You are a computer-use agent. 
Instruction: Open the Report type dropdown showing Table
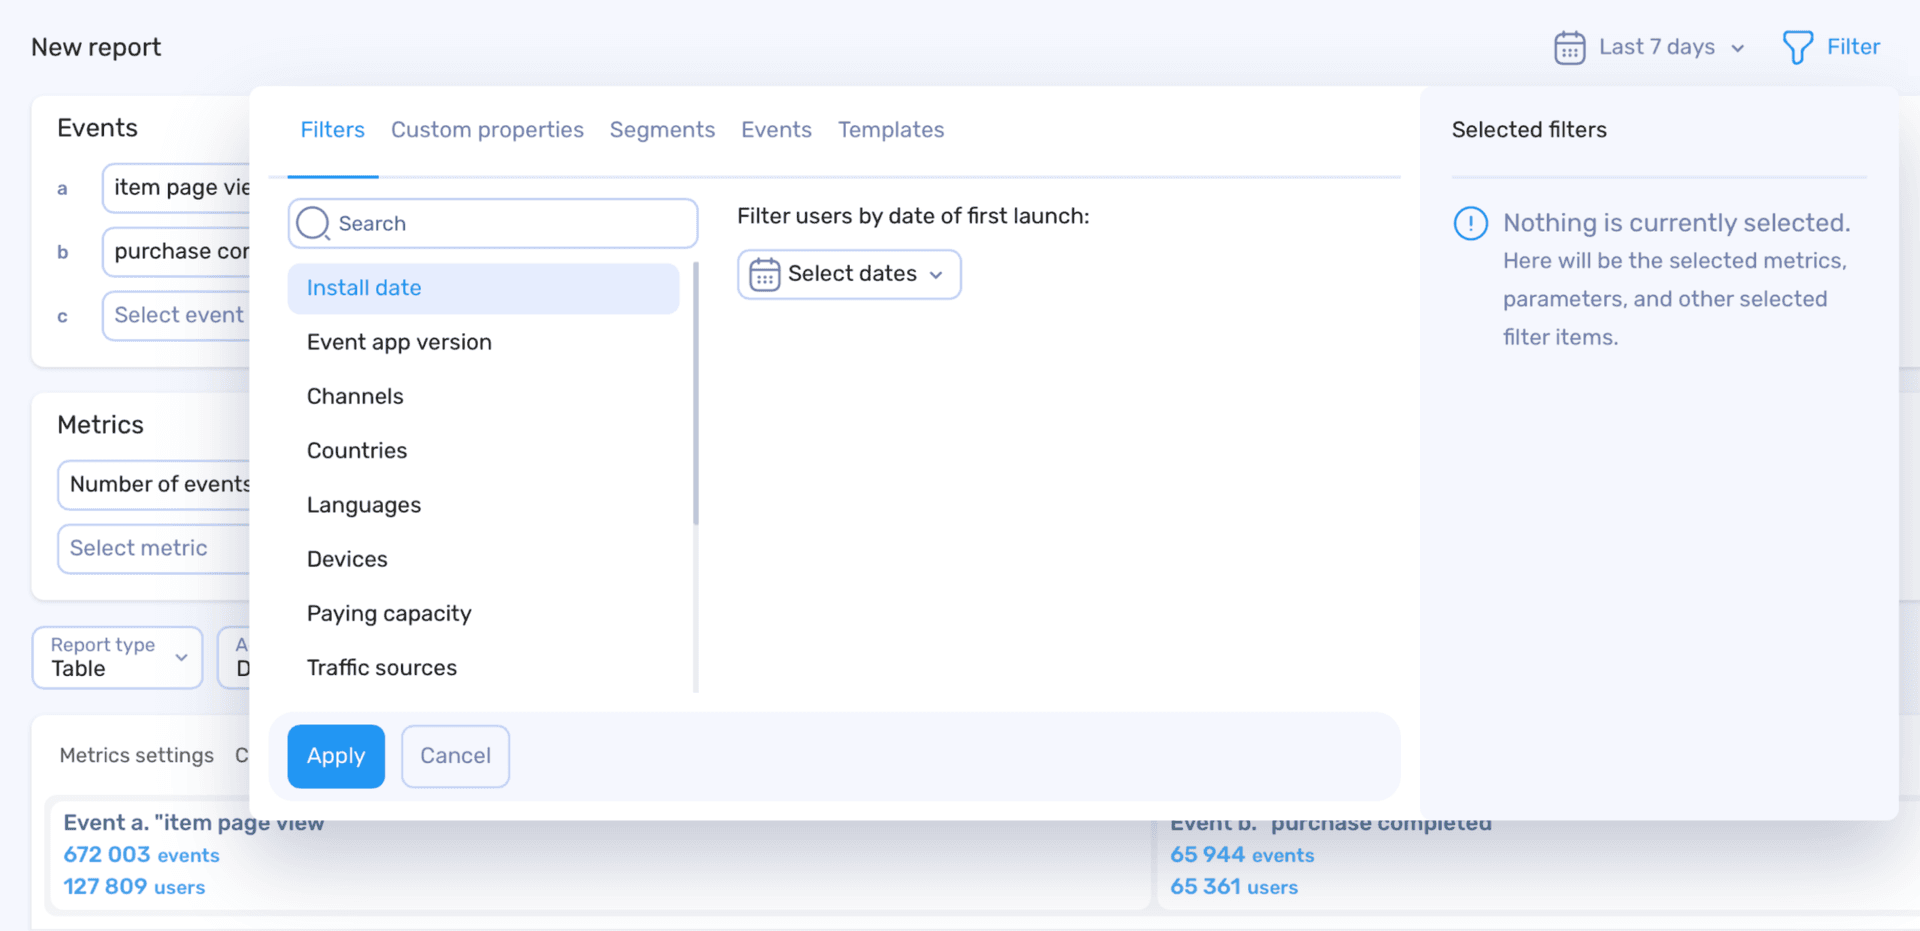click(117, 657)
